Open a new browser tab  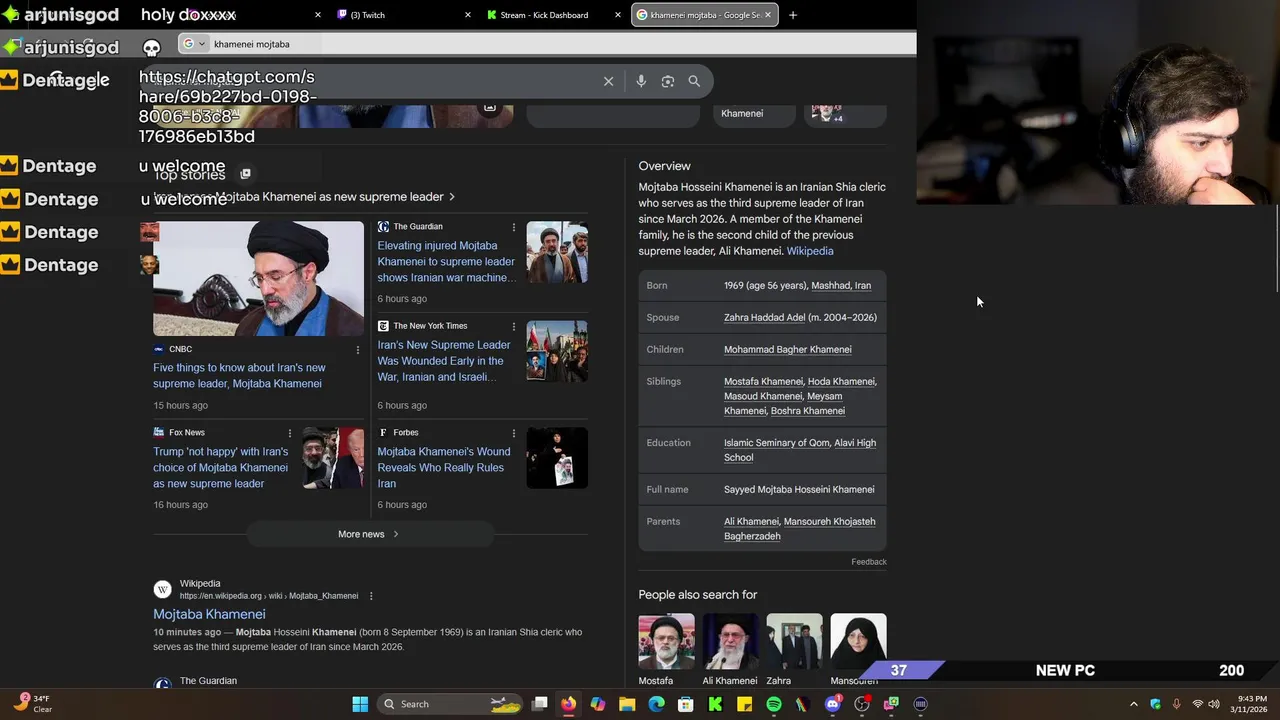click(x=793, y=15)
